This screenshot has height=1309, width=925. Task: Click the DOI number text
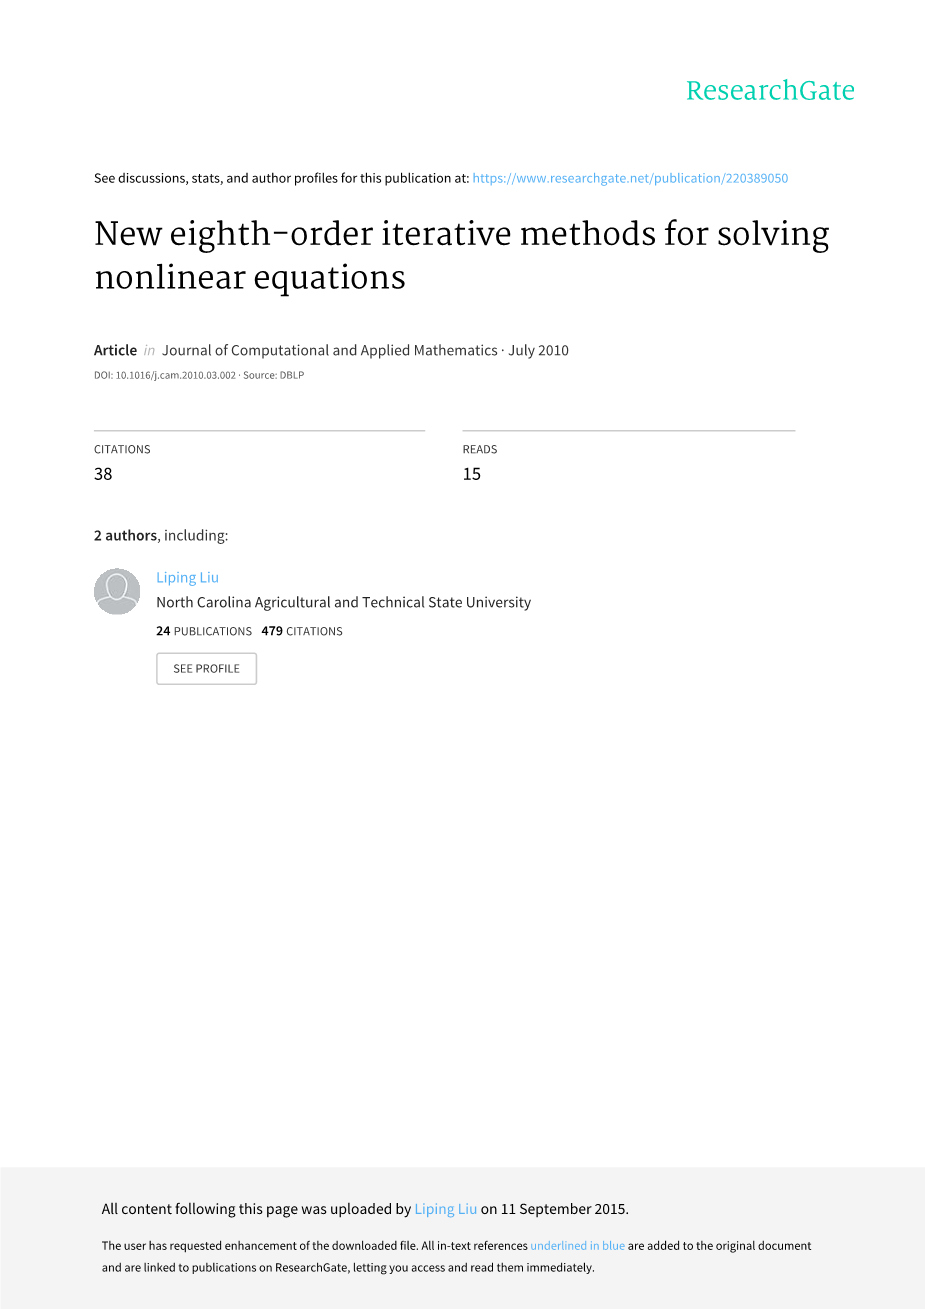point(175,375)
